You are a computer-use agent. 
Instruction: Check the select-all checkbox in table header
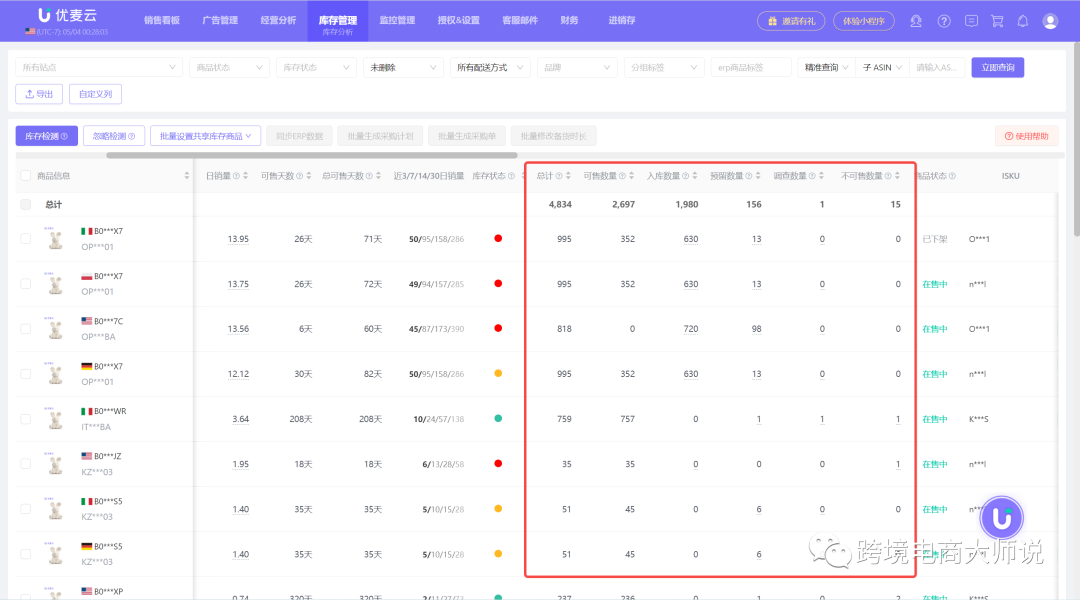pyautogui.click(x=25, y=175)
